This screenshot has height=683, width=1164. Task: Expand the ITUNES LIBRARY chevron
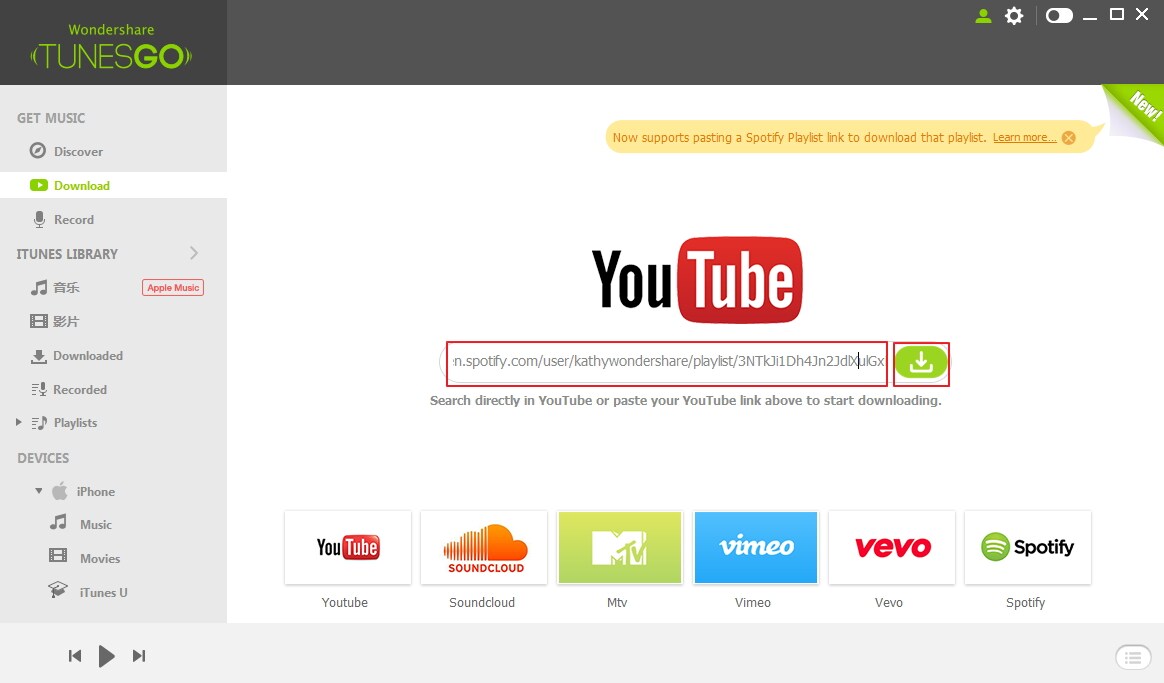click(194, 253)
